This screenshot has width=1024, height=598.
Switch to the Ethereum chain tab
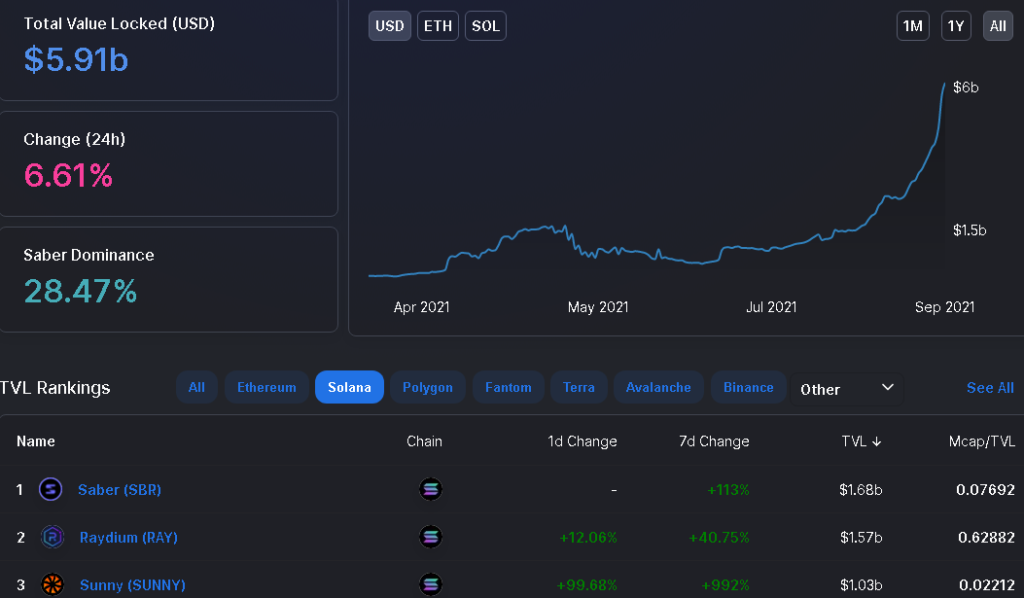pyautogui.click(x=266, y=388)
